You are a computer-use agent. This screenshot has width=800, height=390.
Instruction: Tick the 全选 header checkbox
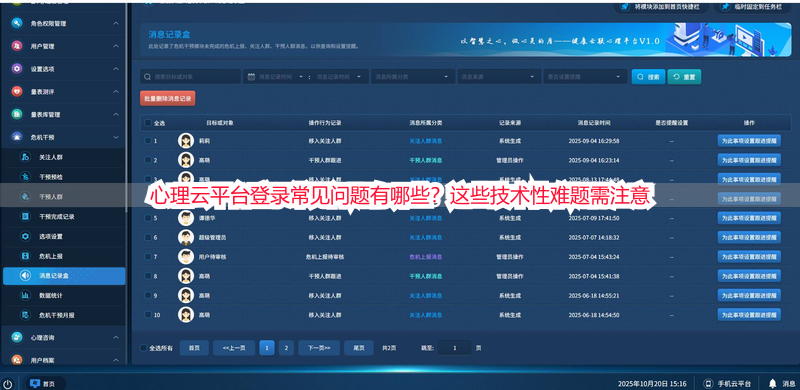click(x=148, y=123)
